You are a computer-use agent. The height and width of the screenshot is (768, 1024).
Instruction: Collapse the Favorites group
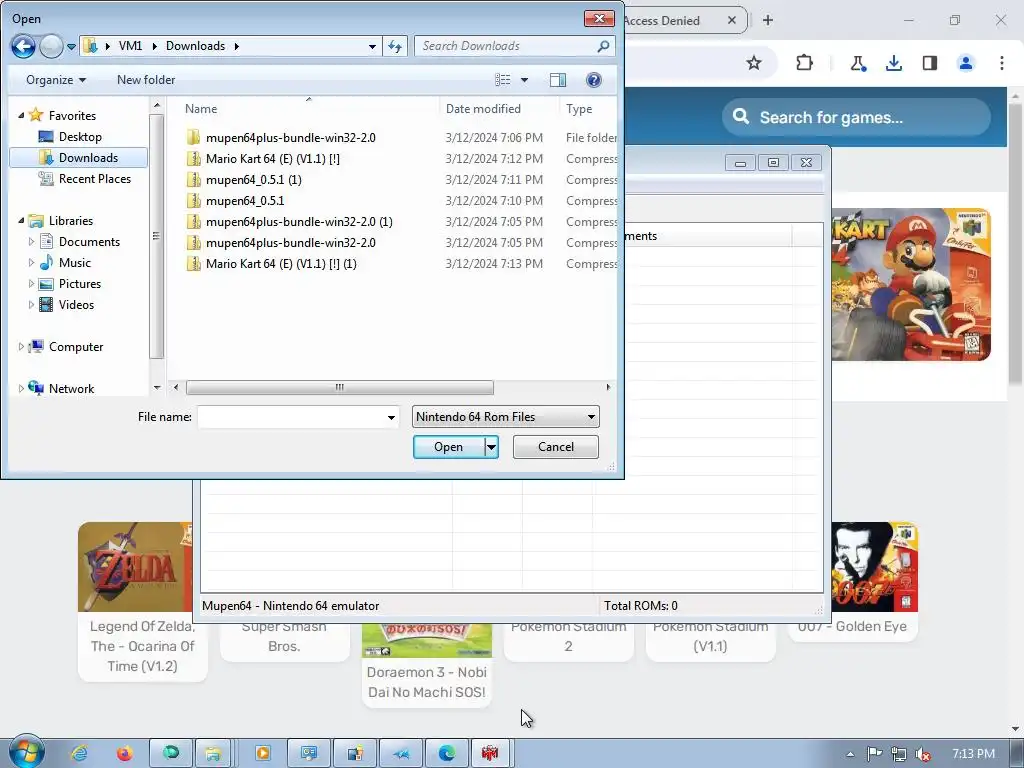tap(21, 116)
